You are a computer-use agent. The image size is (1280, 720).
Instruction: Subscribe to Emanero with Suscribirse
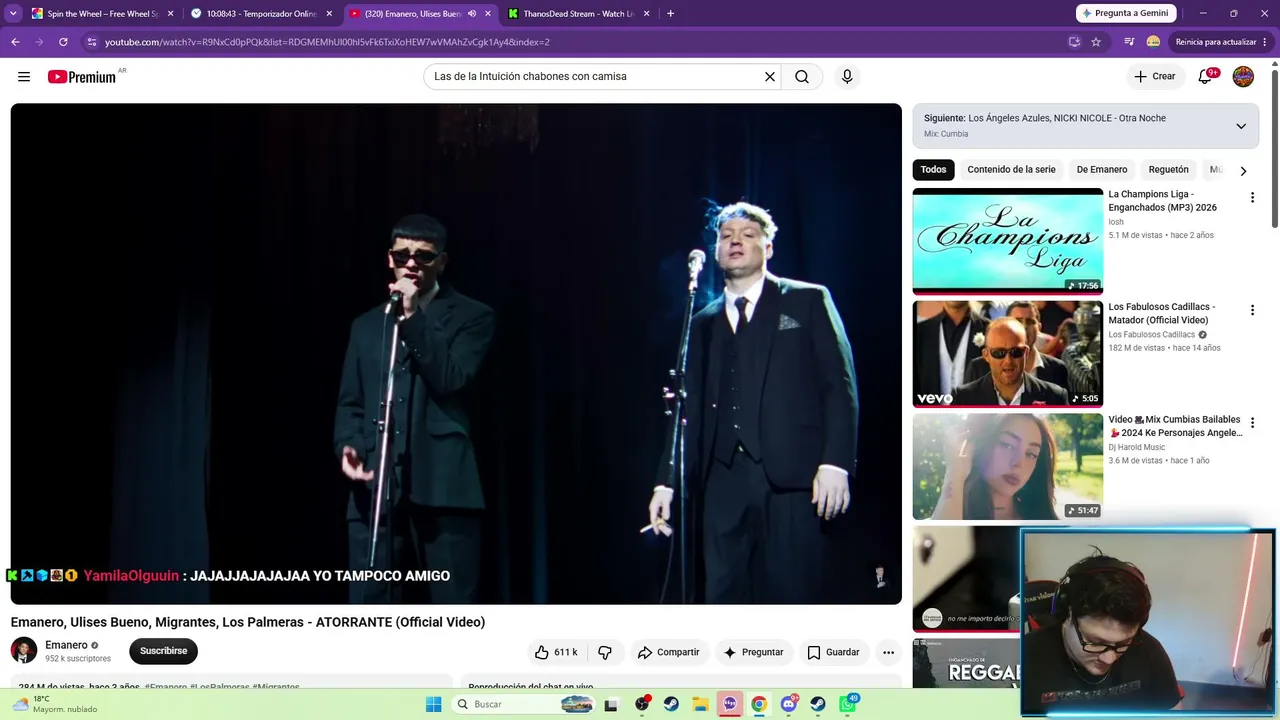tap(164, 651)
